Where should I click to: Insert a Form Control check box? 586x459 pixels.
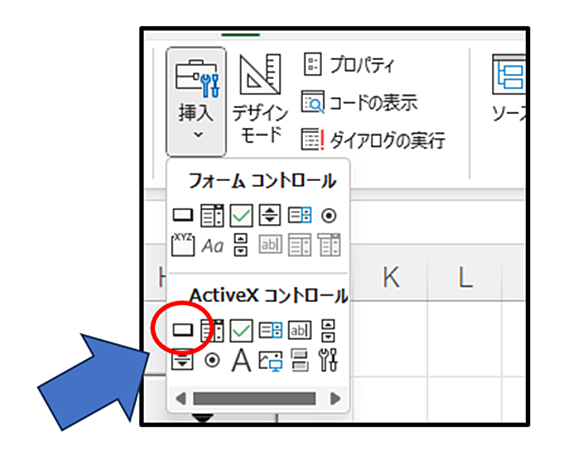(241, 215)
